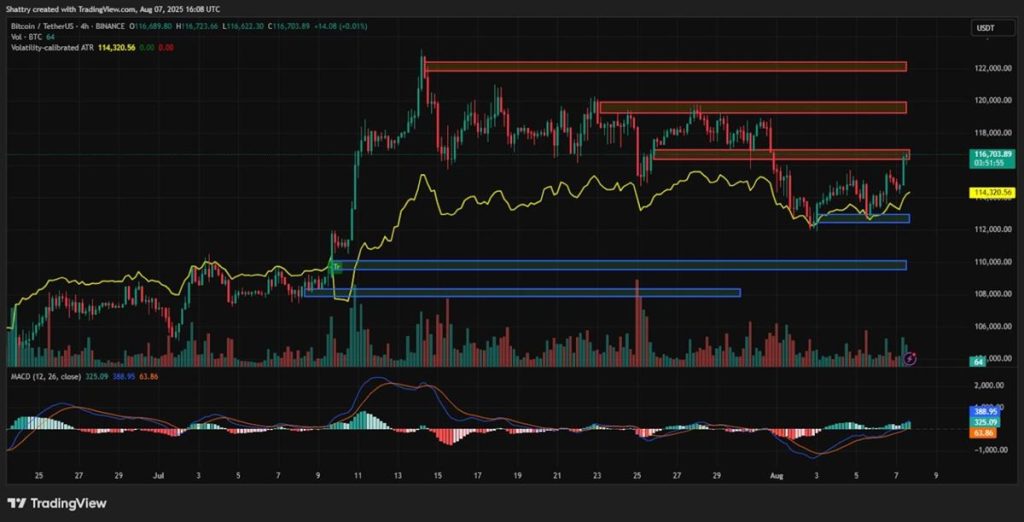
Task: Click the H116,723.66 high value
Action: [x=198, y=26]
